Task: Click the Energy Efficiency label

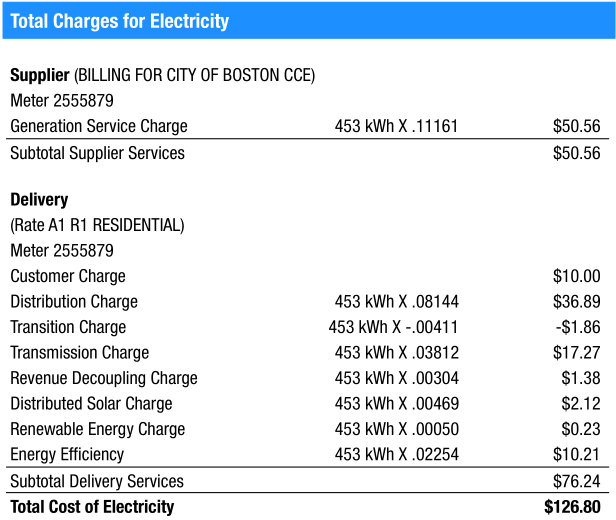Action: 67,455
